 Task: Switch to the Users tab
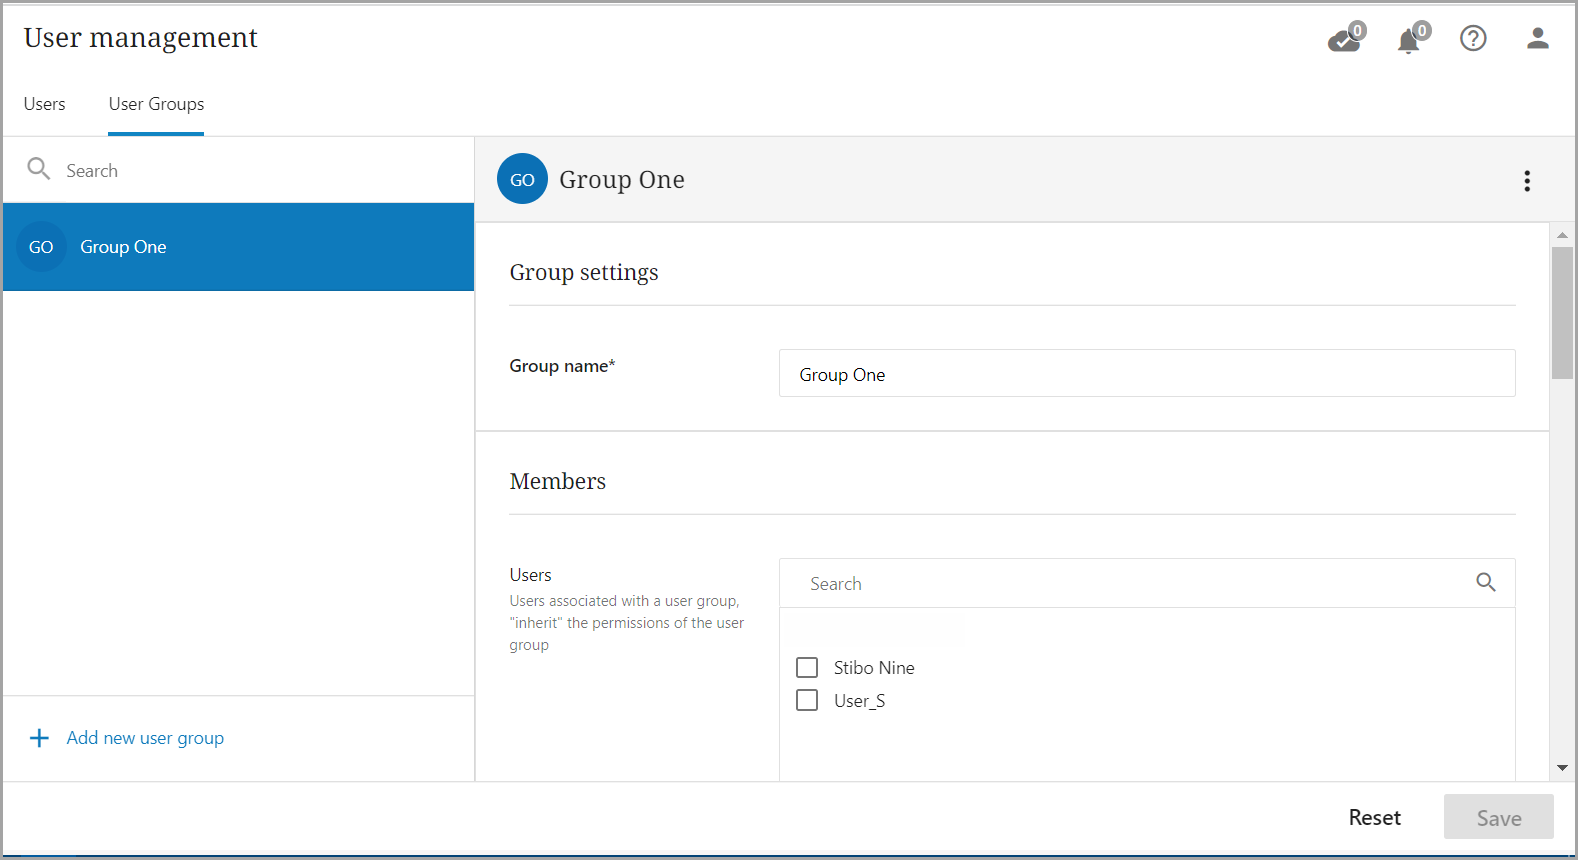point(45,104)
